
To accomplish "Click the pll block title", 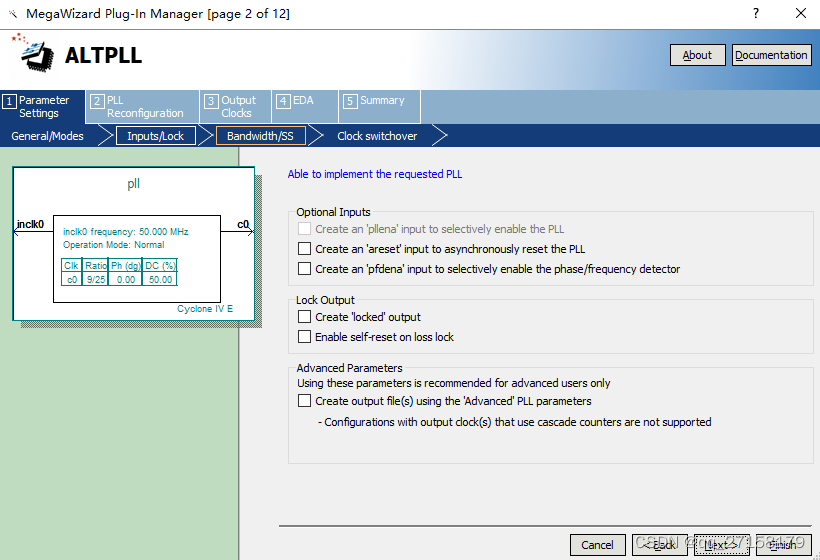I will [x=133, y=184].
